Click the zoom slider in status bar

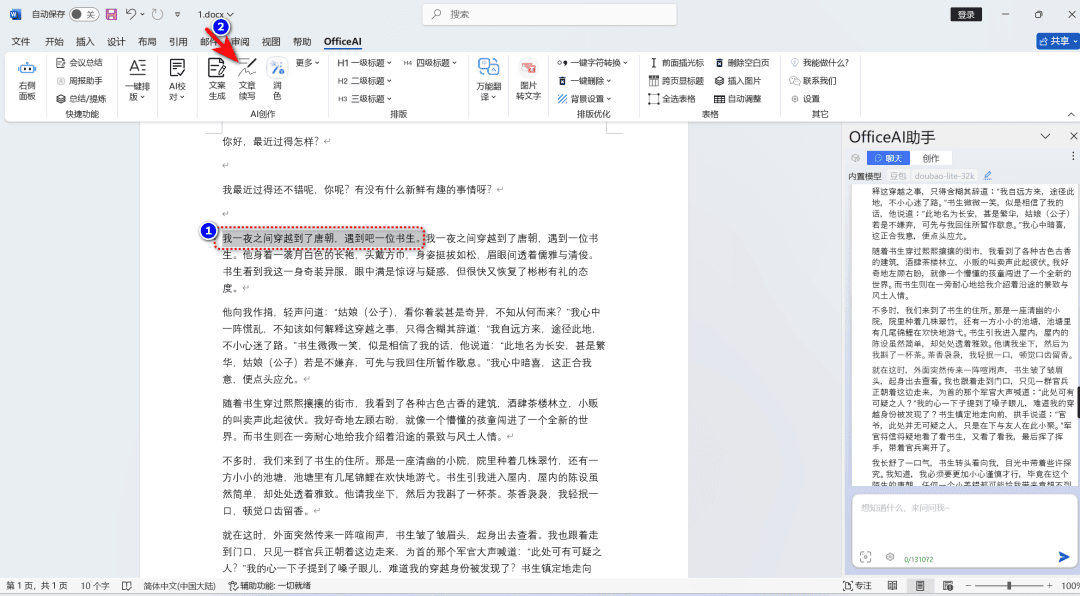[1010, 586]
